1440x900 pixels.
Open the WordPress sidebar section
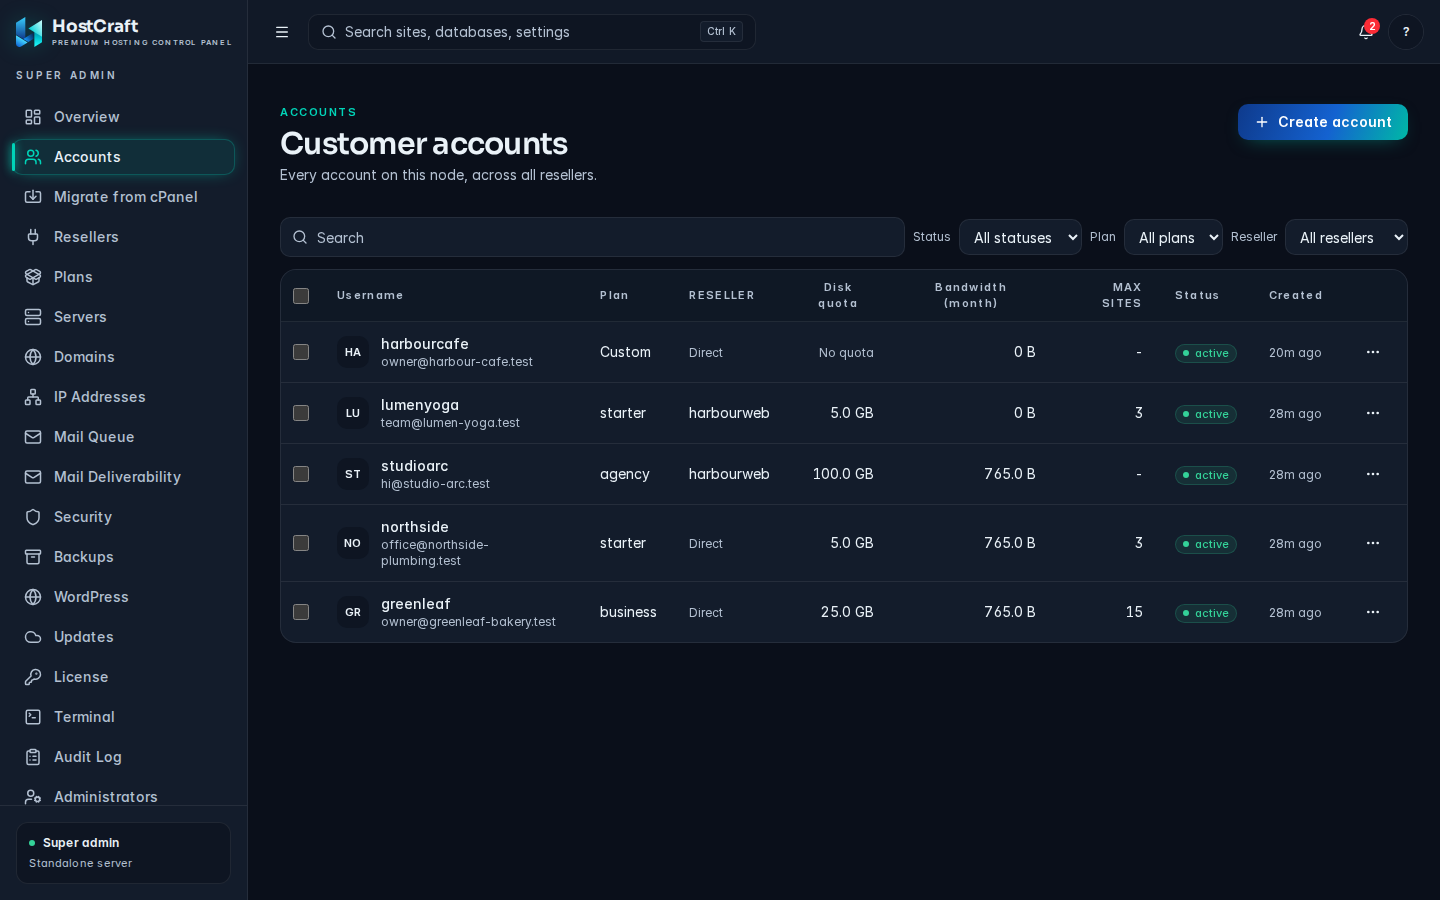tap(124, 597)
